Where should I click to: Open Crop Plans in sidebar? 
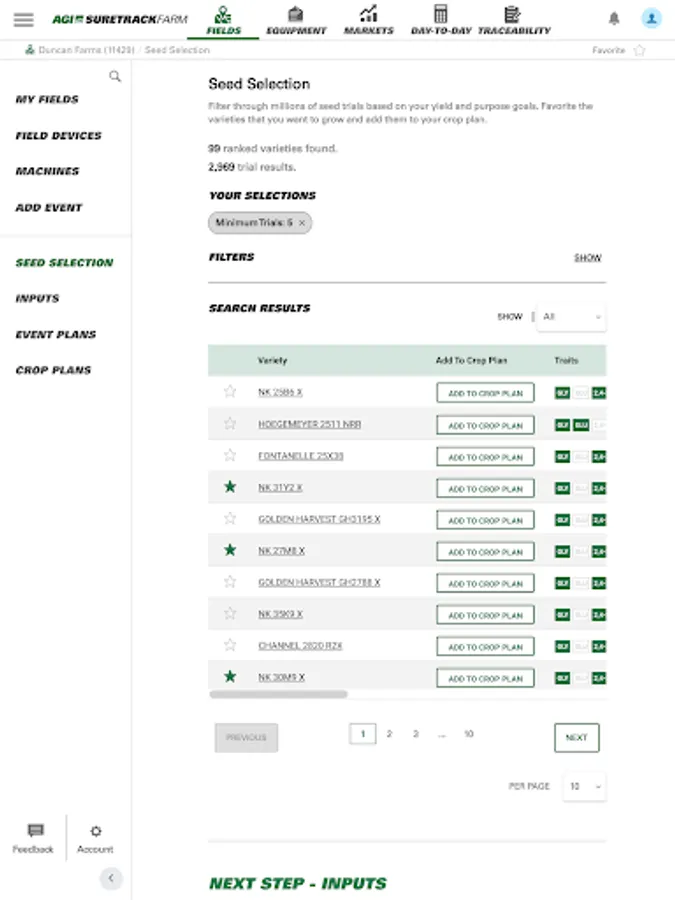pyautogui.click(x=53, y=370)
